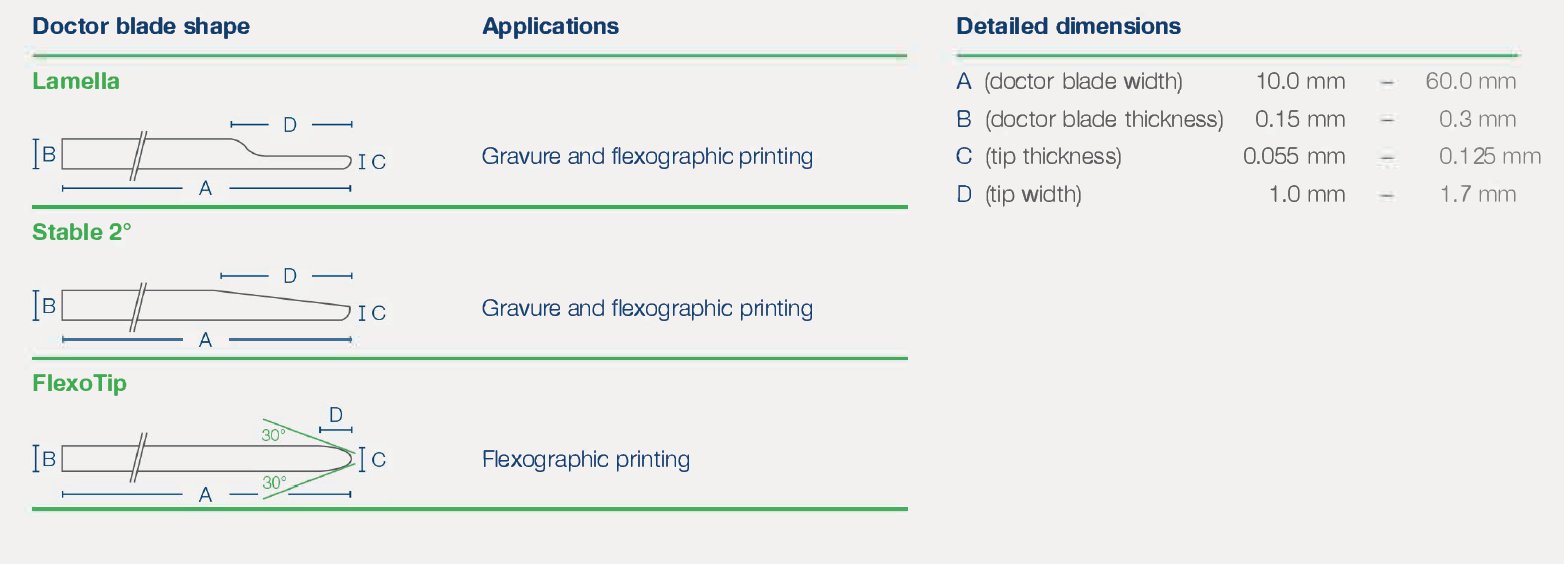Click the Lamella blade shape heading
Screen dimensions: 1564x564
[76, 81]
